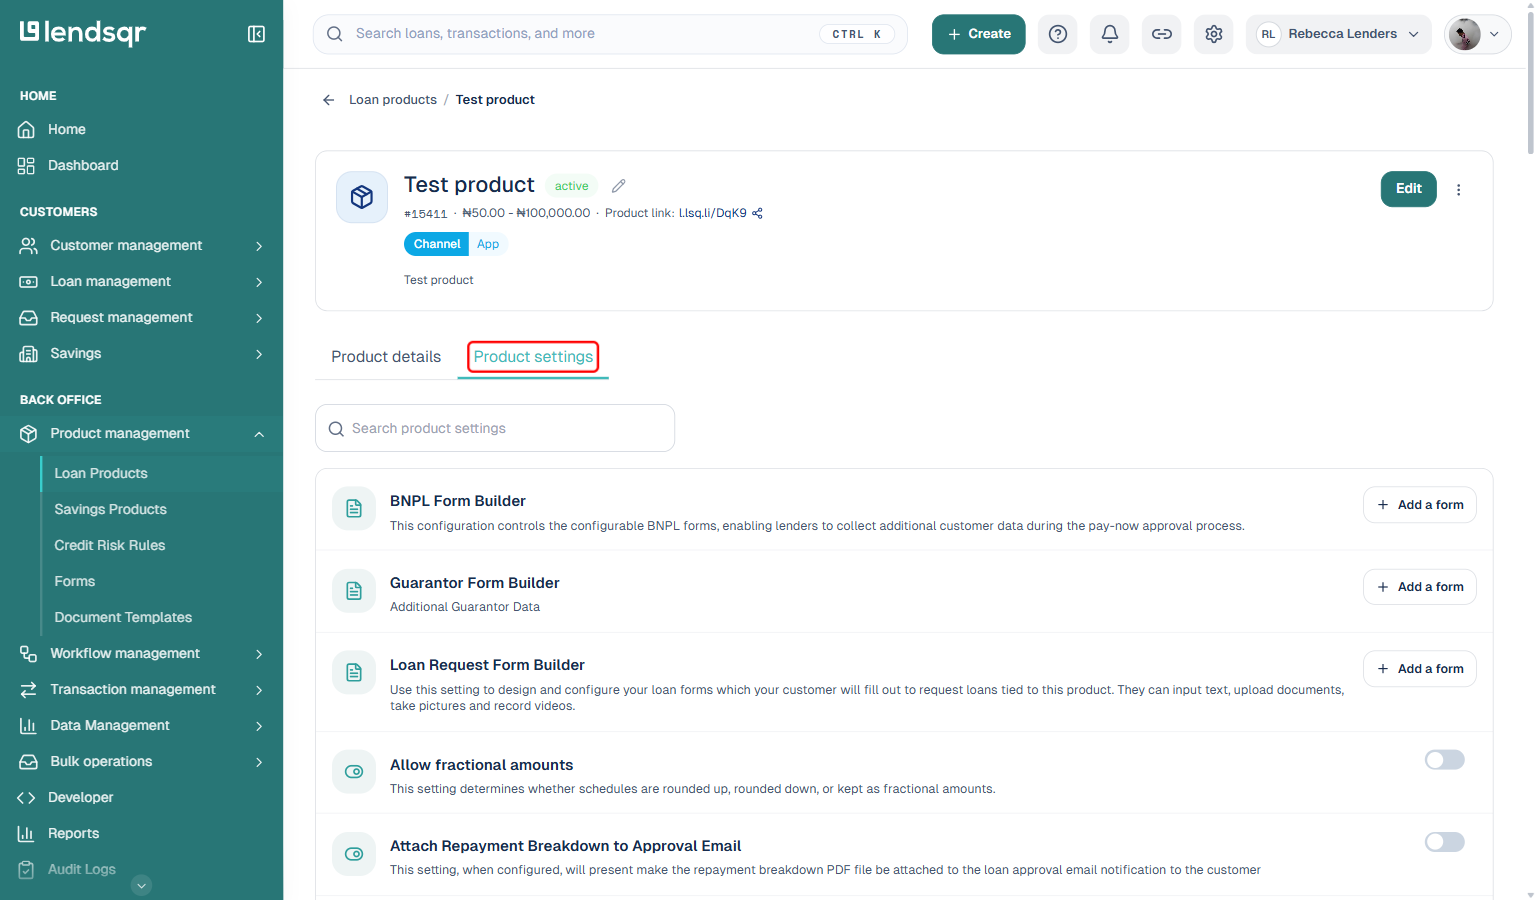Image resolution: width=1536 pixels, height=900 pixels.
Task: Collapse the sidebar panel icon
Action: point(256,34)
